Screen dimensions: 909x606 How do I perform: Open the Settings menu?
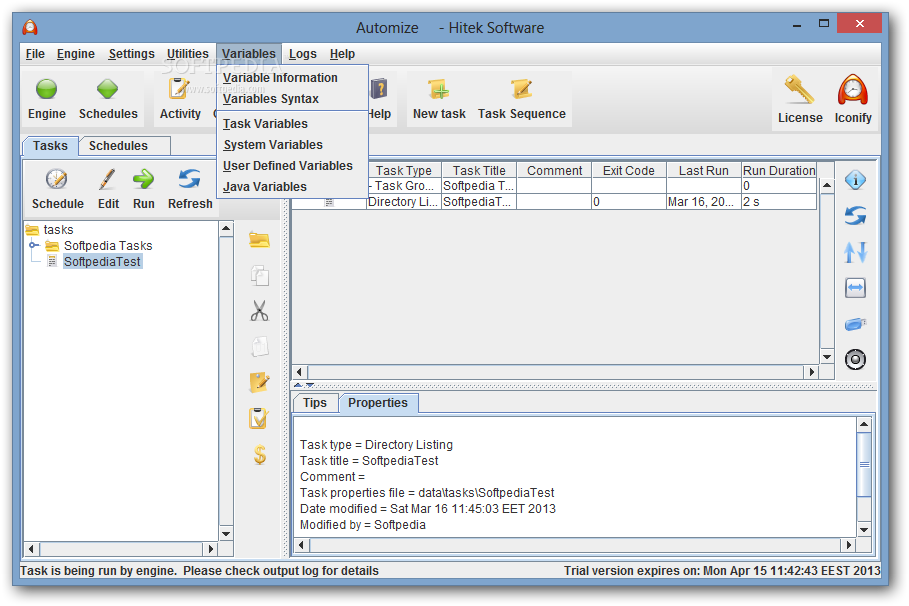(132, 54)
